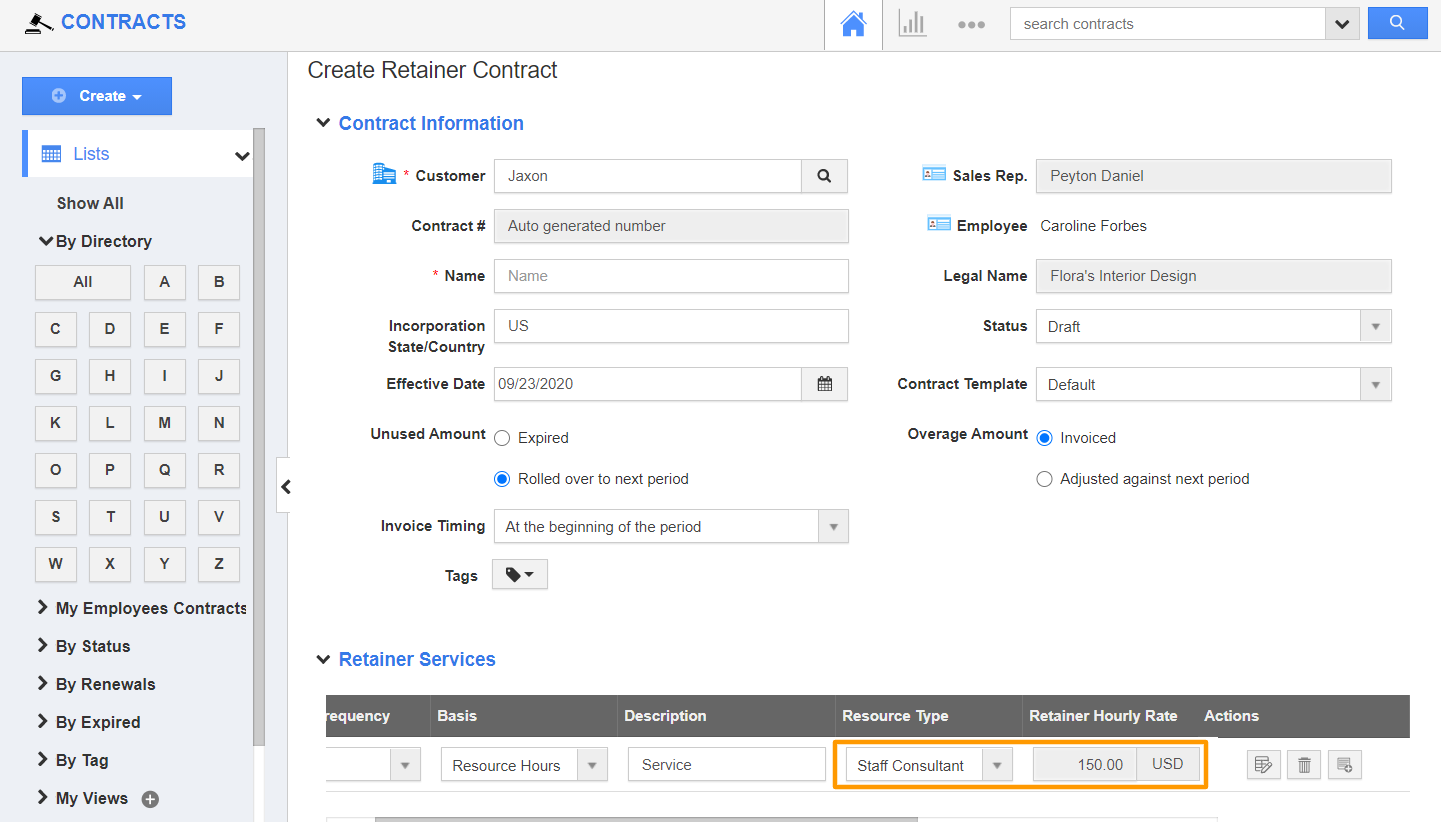Add a new retainer service row
This screenshot has width=1441, height=822.
pos(1344,764)
